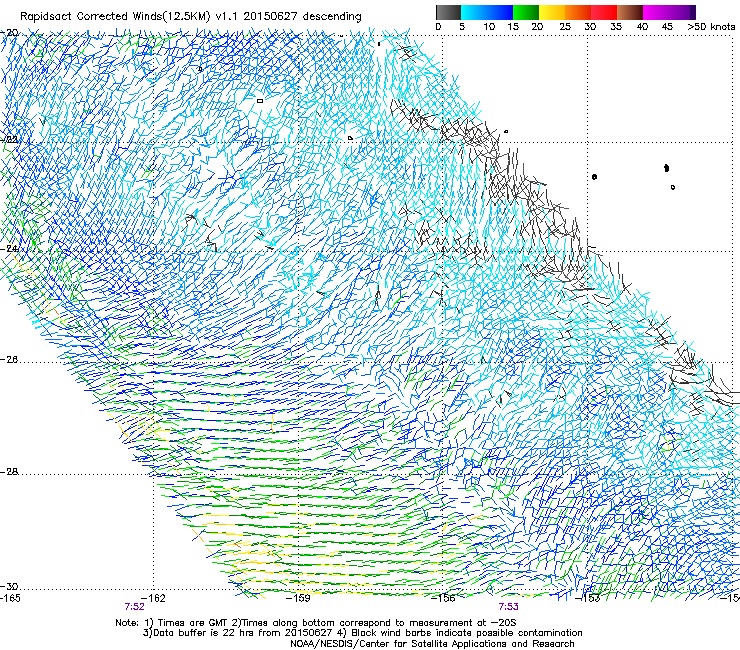This screenshot has height=650, width=740.
Task: Click the red 30-35 knots legend swatch
Action: click(604, 12)
